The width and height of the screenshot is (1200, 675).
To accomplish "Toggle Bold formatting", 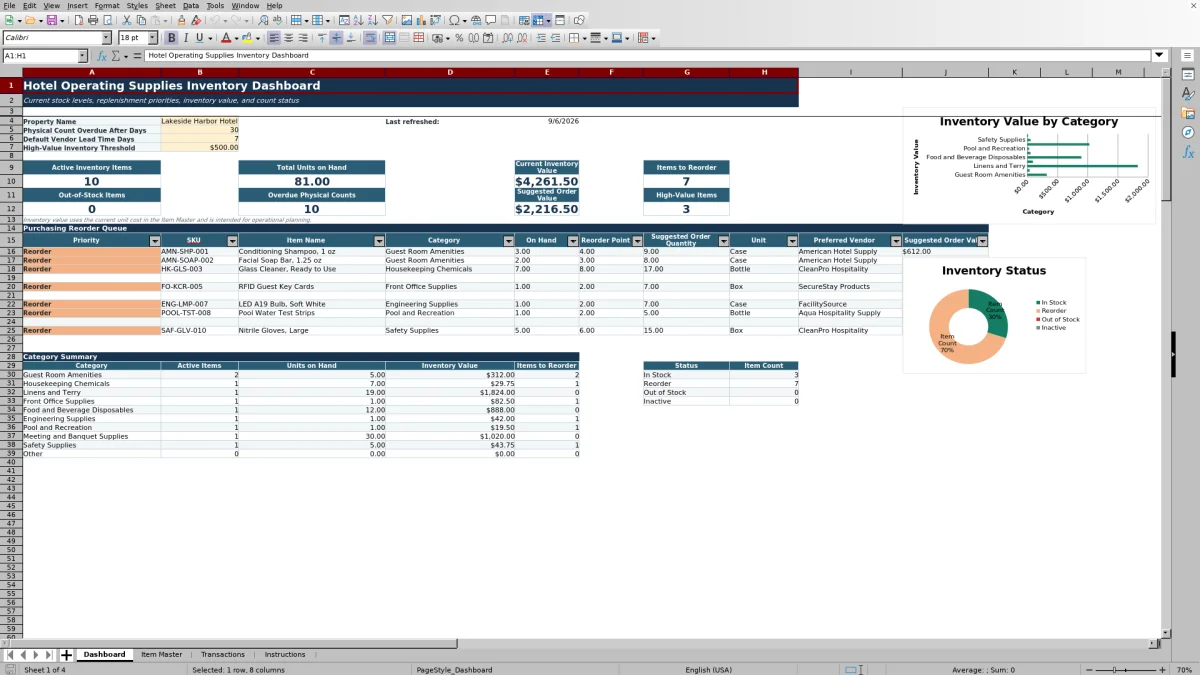I will [x=171, y=38].
